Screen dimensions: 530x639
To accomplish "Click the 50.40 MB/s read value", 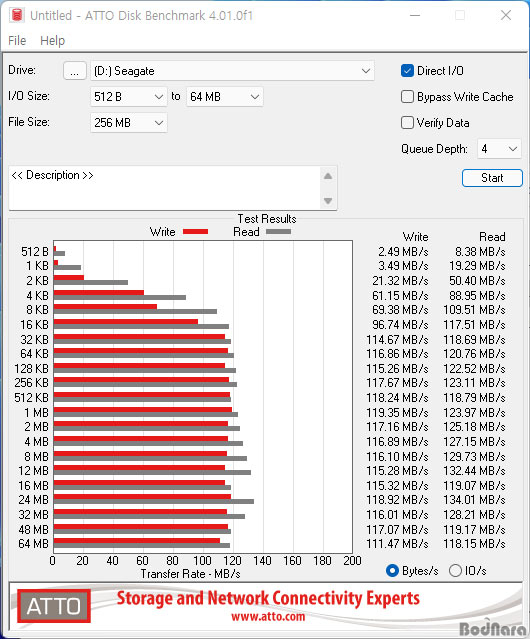I will click(477, 281).
